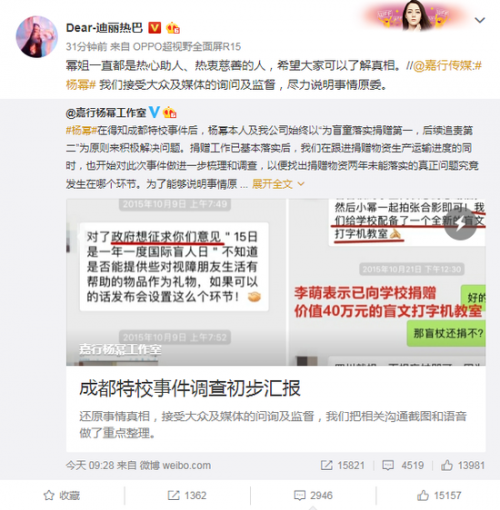The height and width of the screenshot is (510, 500).
Task: Click original post repost count 15821
Action: [x=343, y=465]
